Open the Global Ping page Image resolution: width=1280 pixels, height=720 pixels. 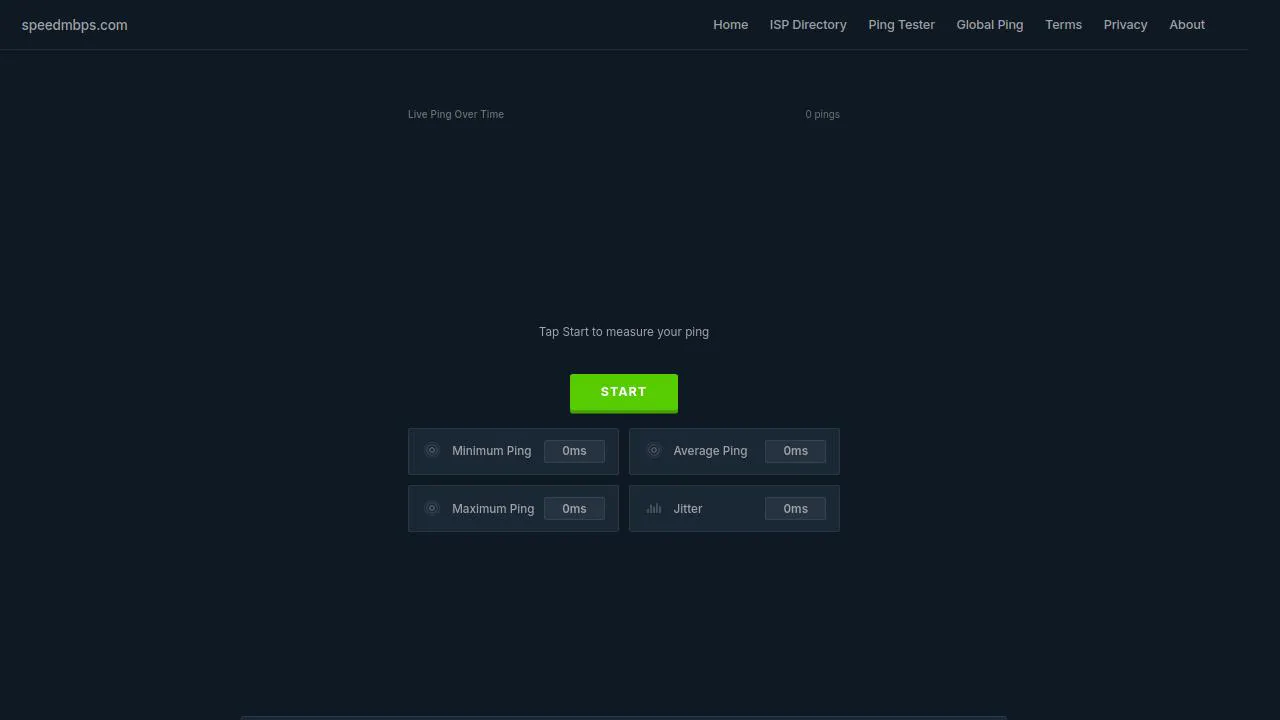pyautogui.click(x=990, y=25)
